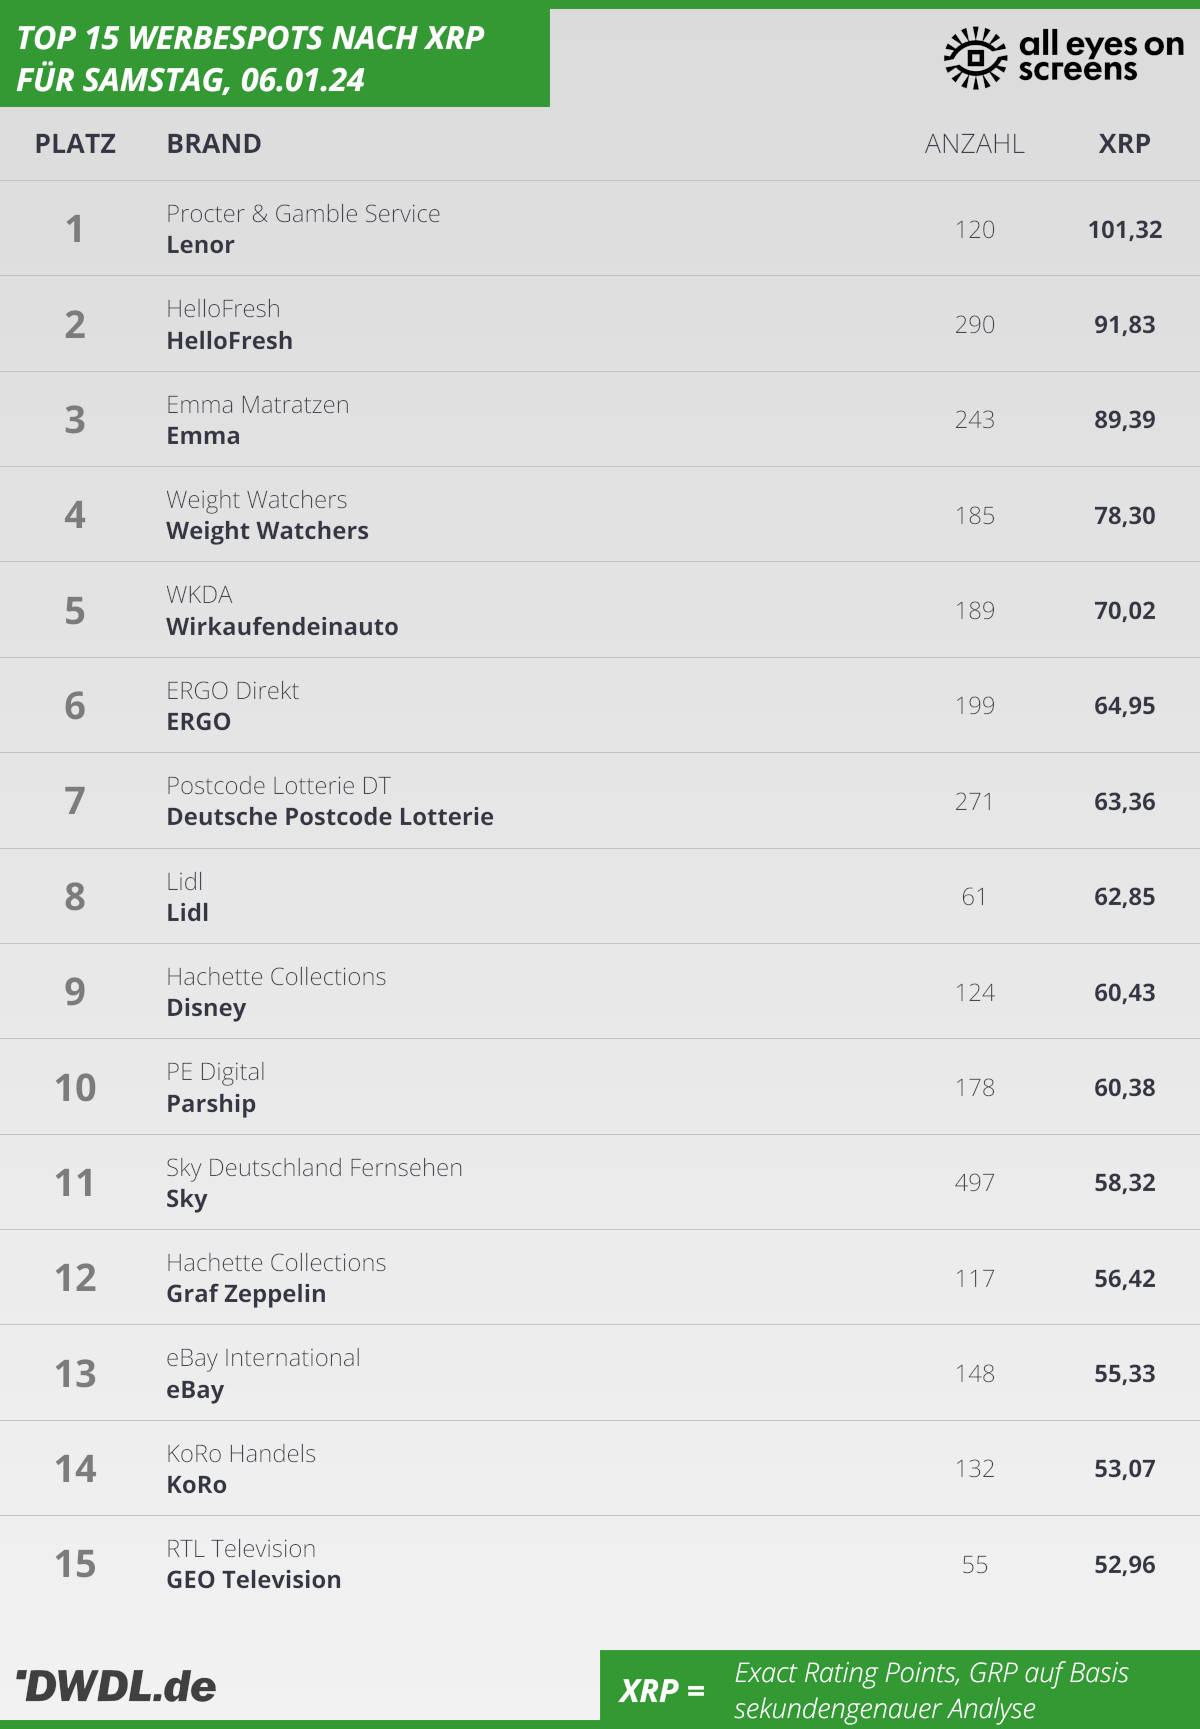This screenshot has width=1200, height=1729.
Task: Select Weight Watchers brand name
Action: (x=267, y=531)
